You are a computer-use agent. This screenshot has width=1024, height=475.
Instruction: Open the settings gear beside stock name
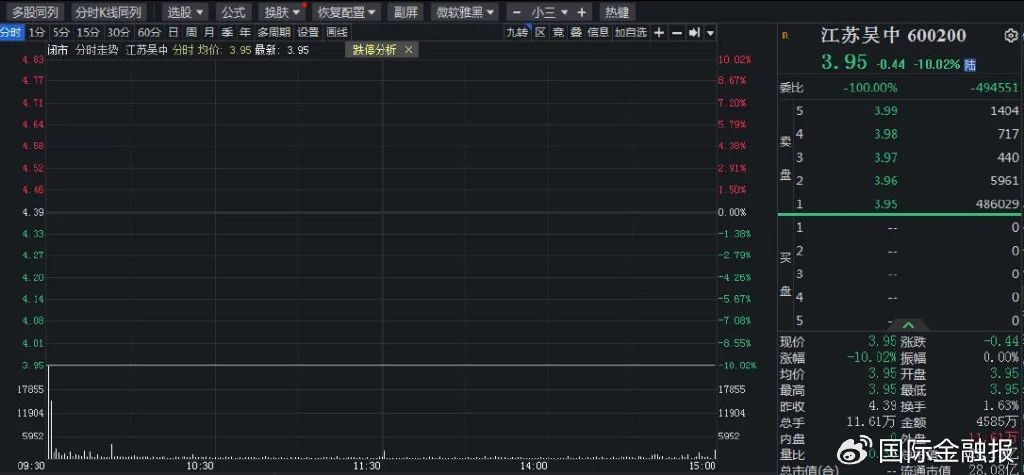(x=1010, y=36)
